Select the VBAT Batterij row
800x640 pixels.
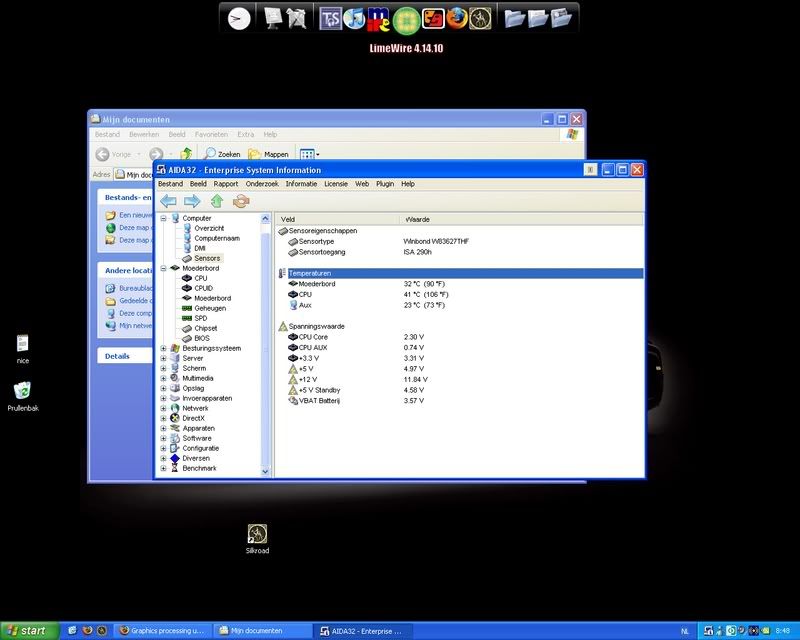[461, 401]
